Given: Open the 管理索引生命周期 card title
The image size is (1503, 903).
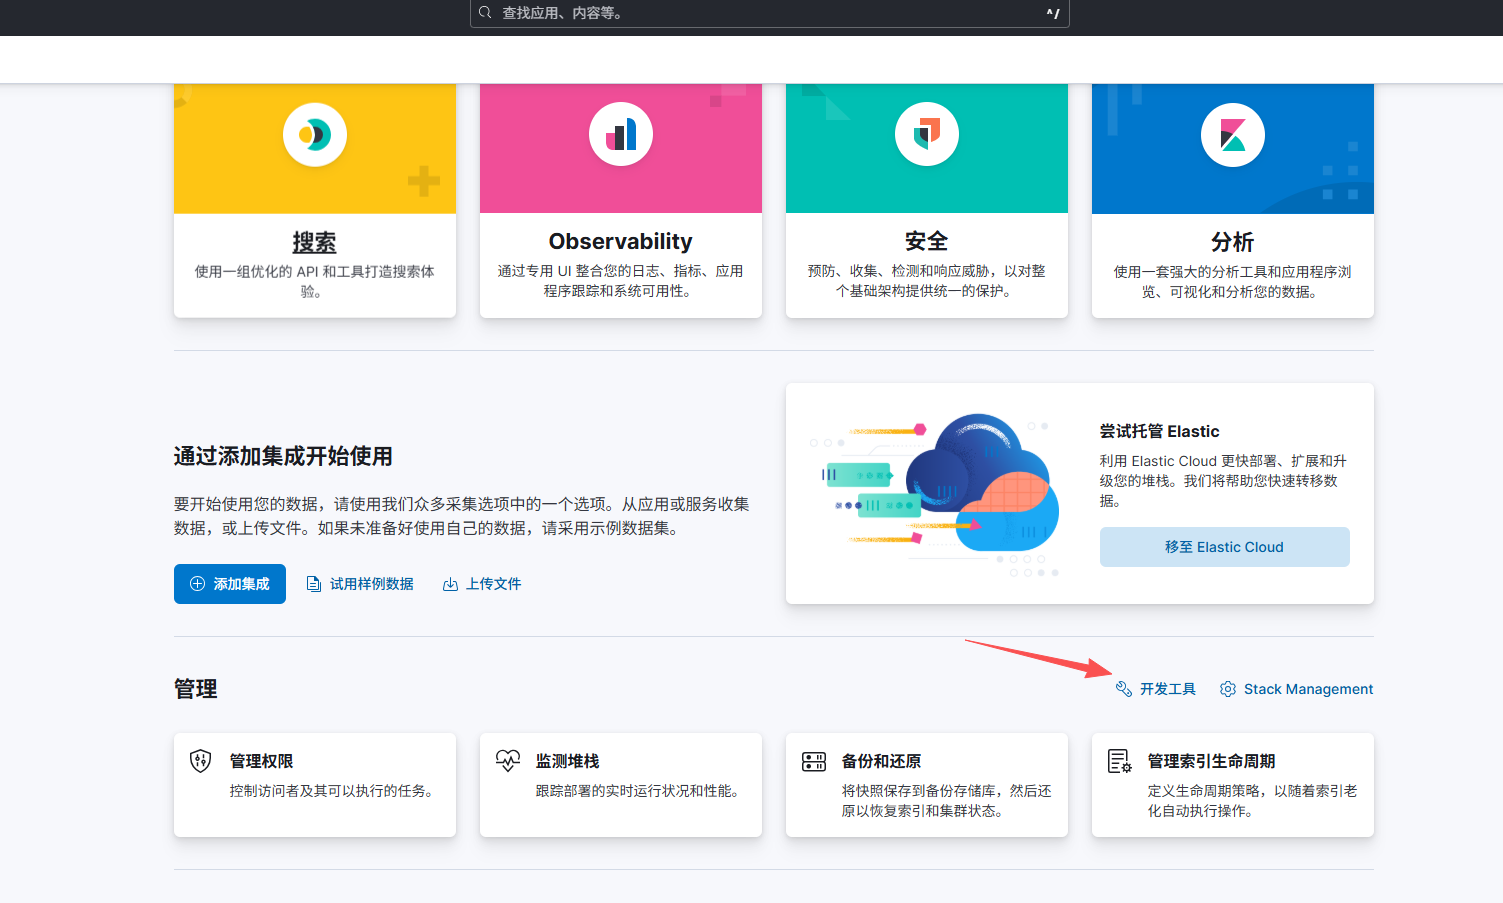Looking at the screenshot, I should click(1212, 761).
